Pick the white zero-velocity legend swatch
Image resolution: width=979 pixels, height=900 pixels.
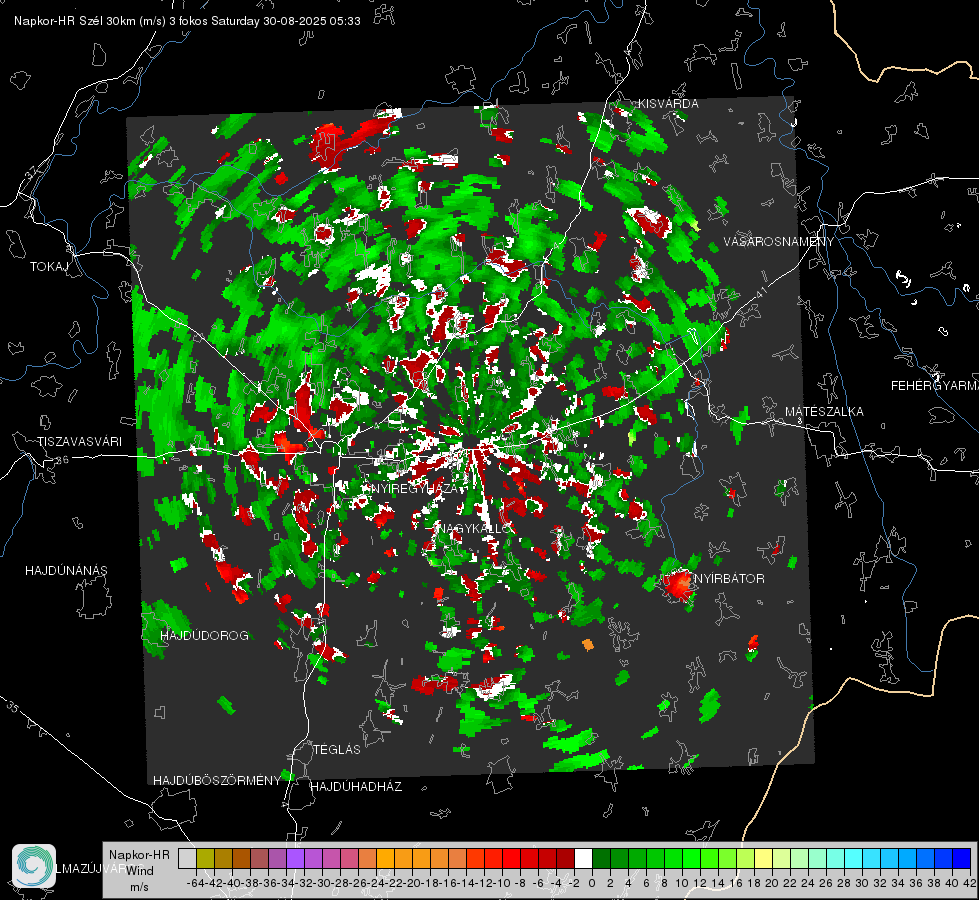[583, 858]
